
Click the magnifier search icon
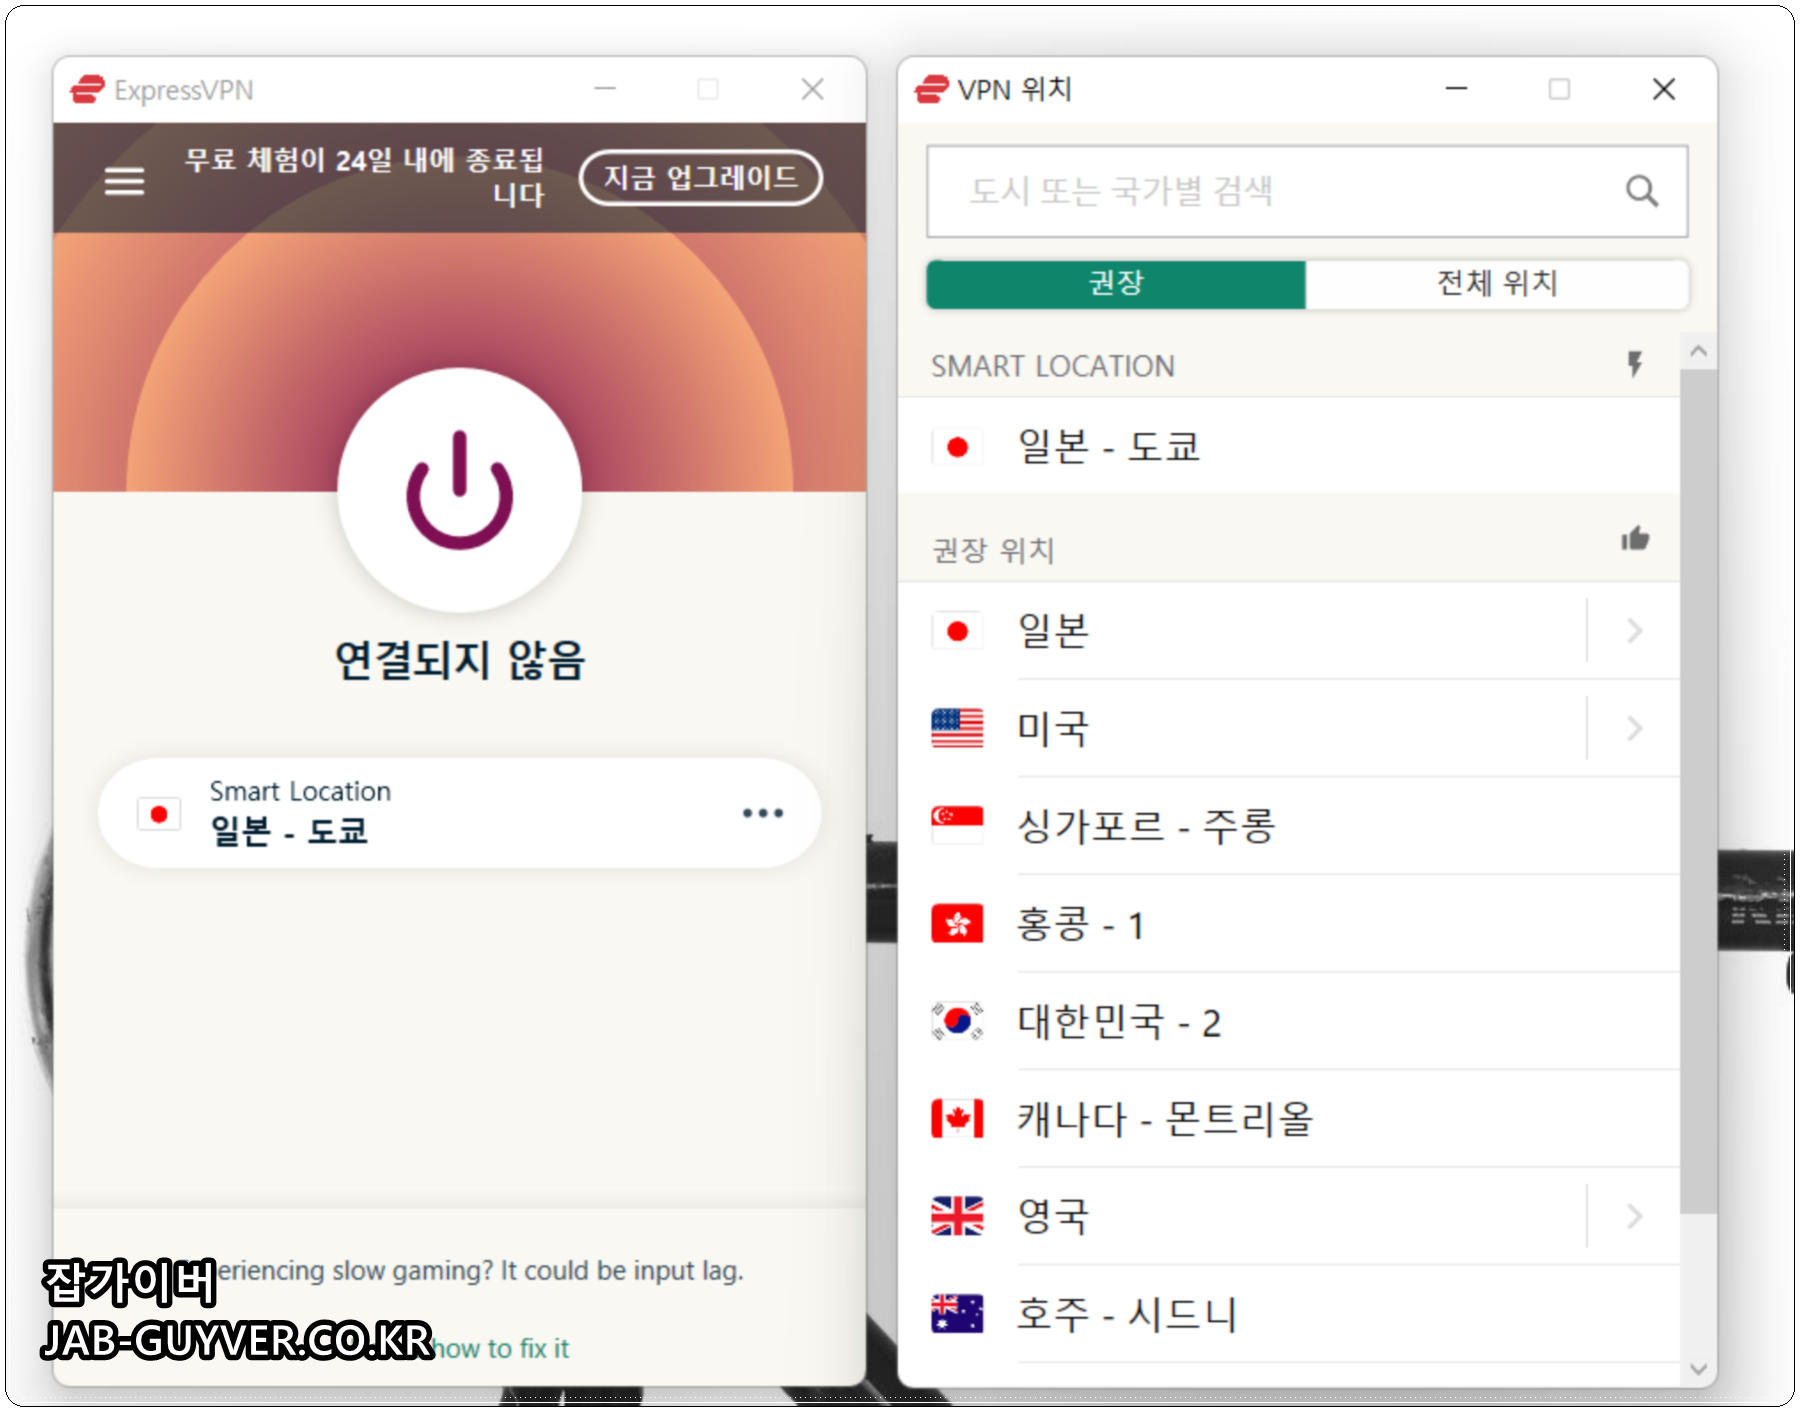coord(1641,191)
